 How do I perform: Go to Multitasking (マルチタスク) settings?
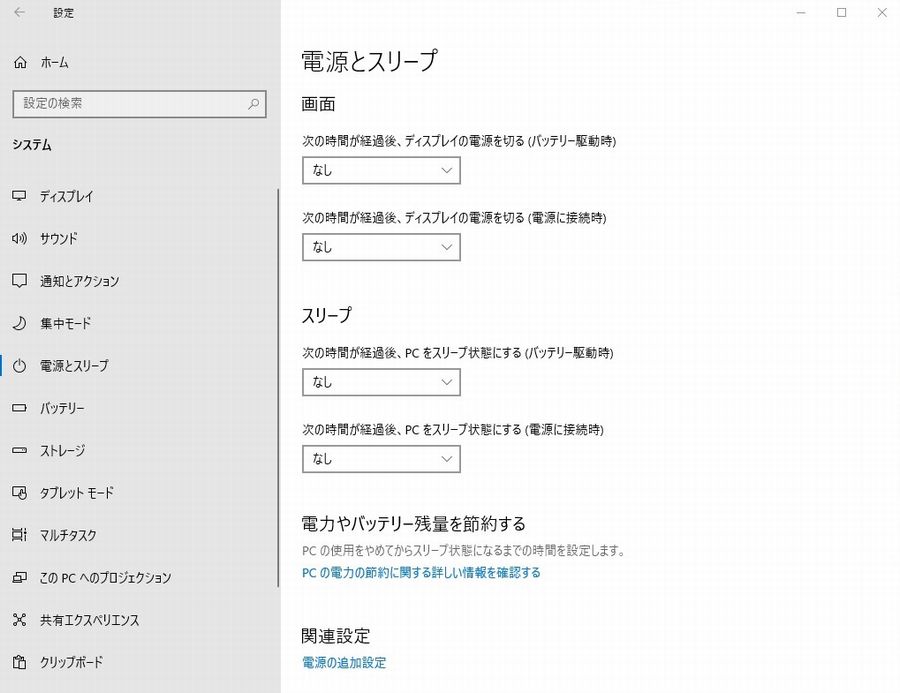point(68,535)
